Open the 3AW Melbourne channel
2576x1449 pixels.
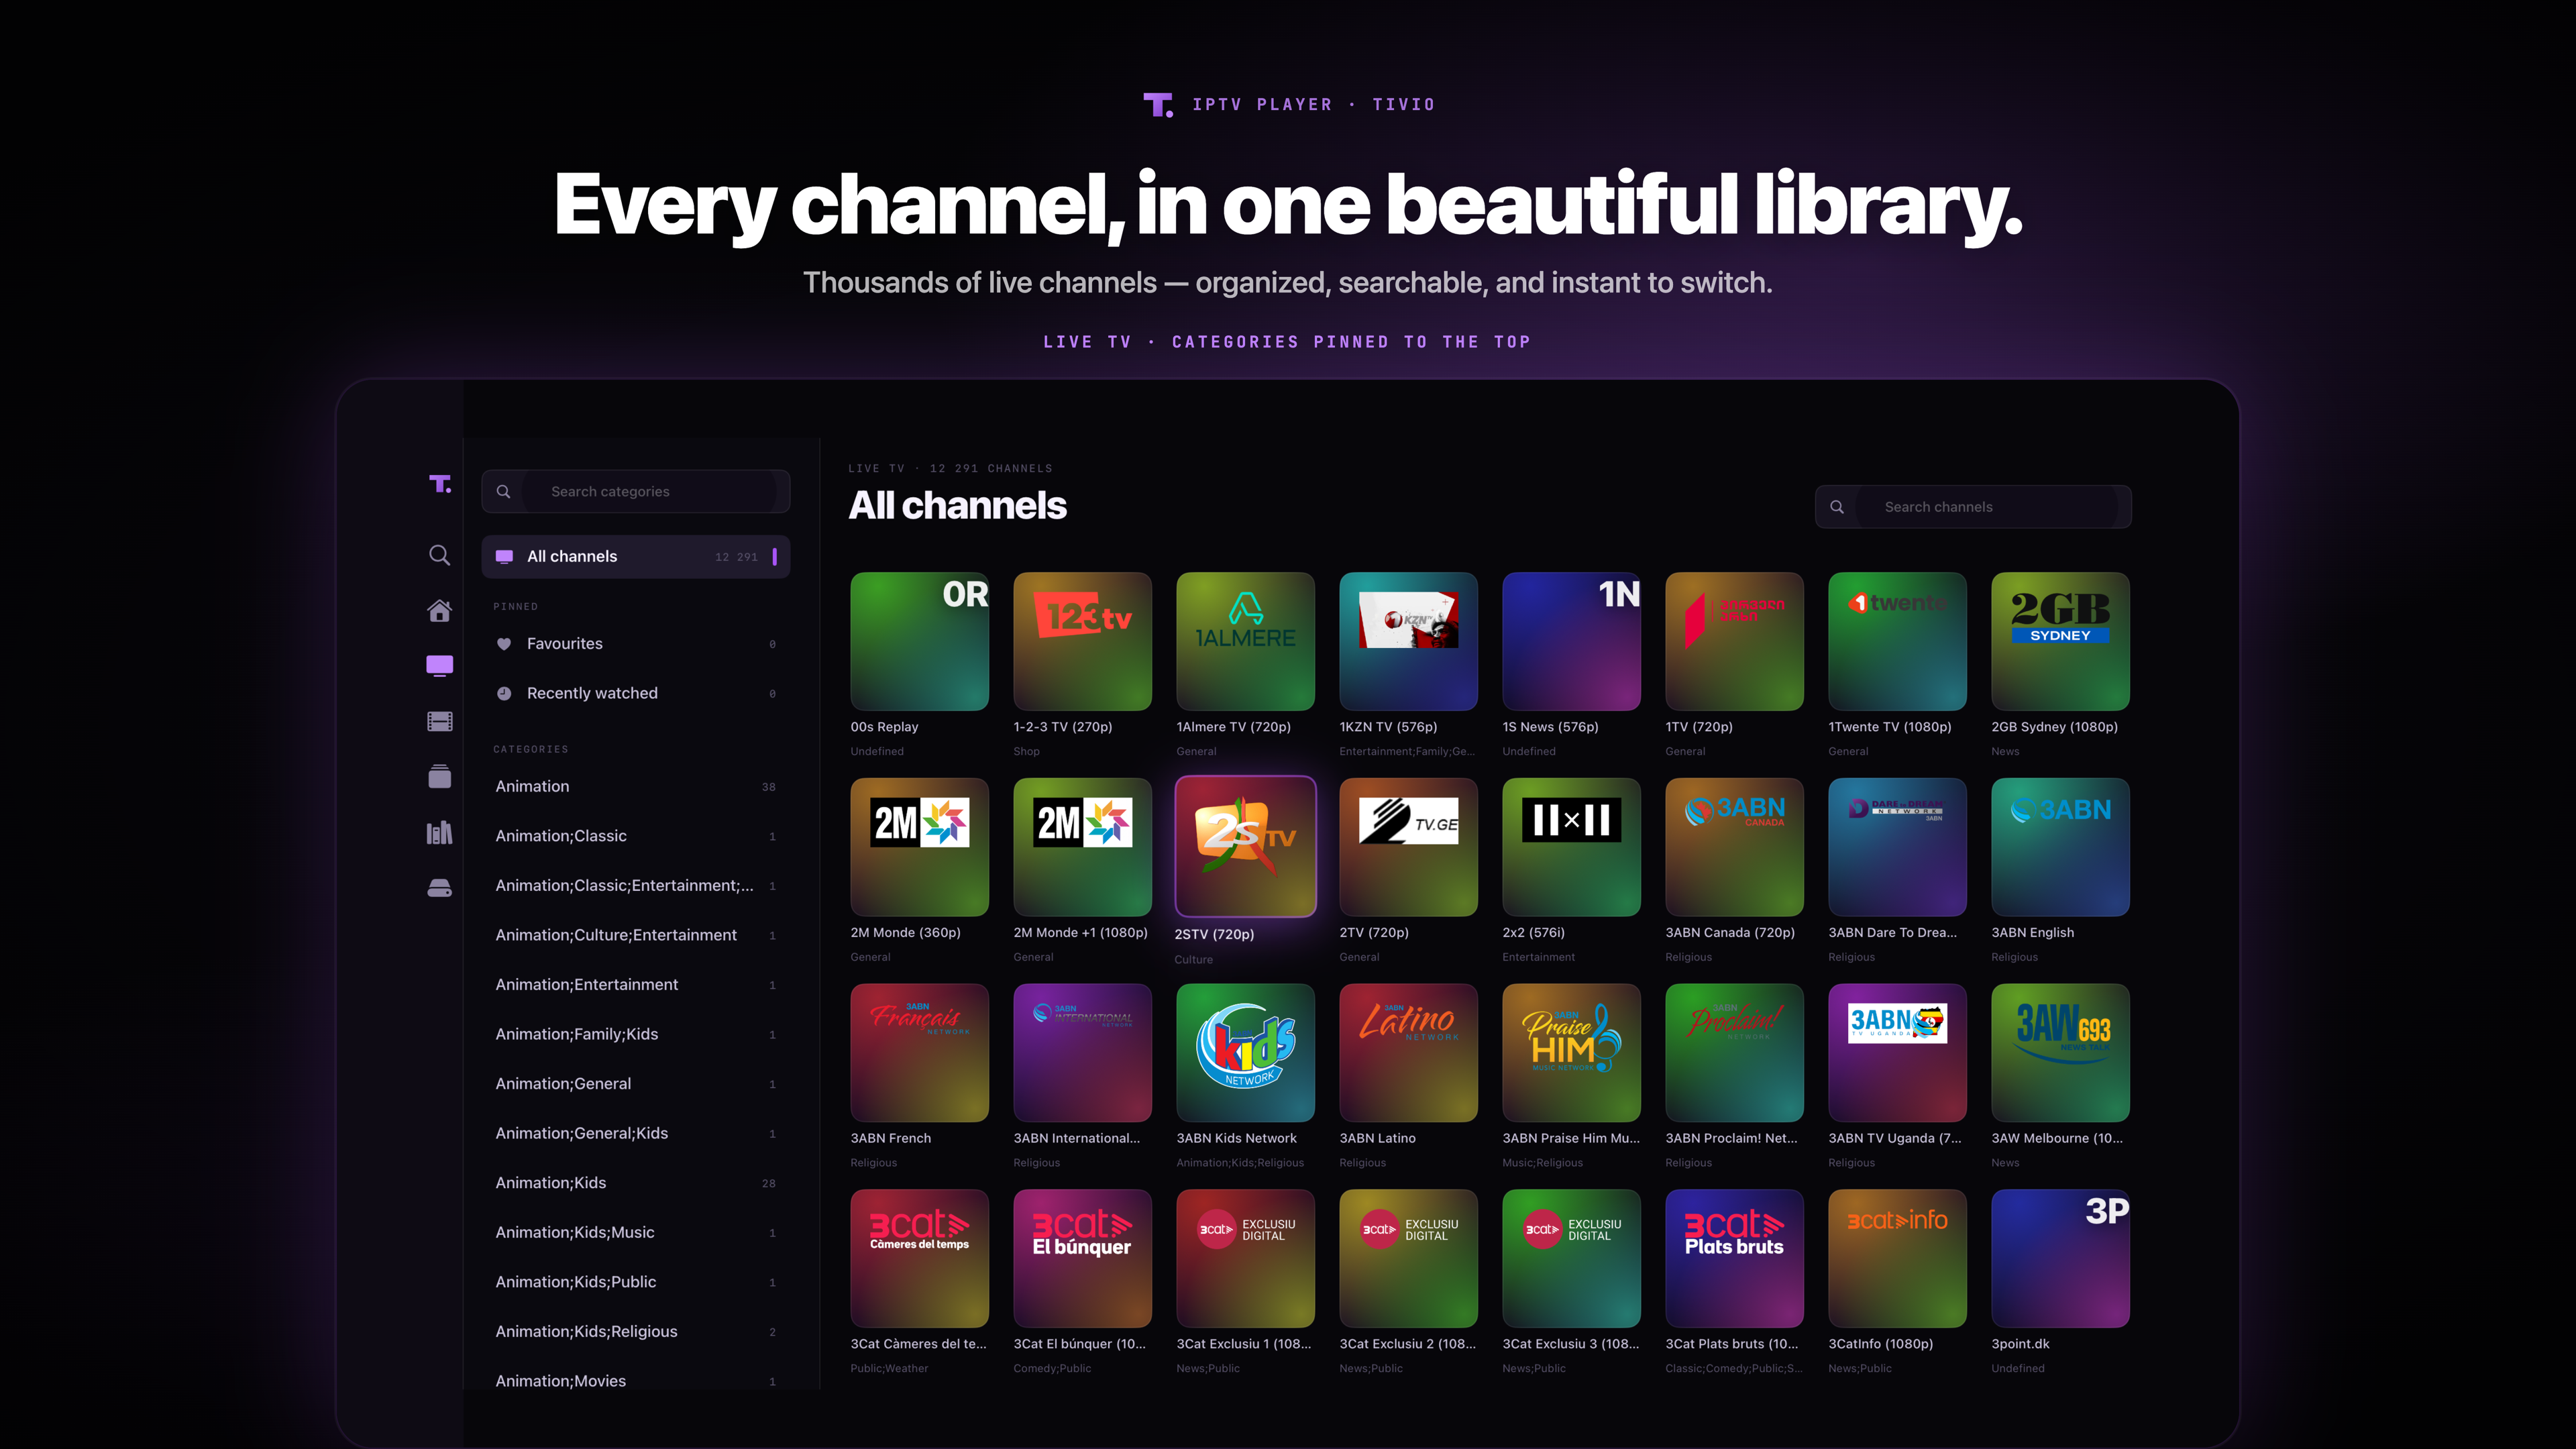[2060, 1053]
